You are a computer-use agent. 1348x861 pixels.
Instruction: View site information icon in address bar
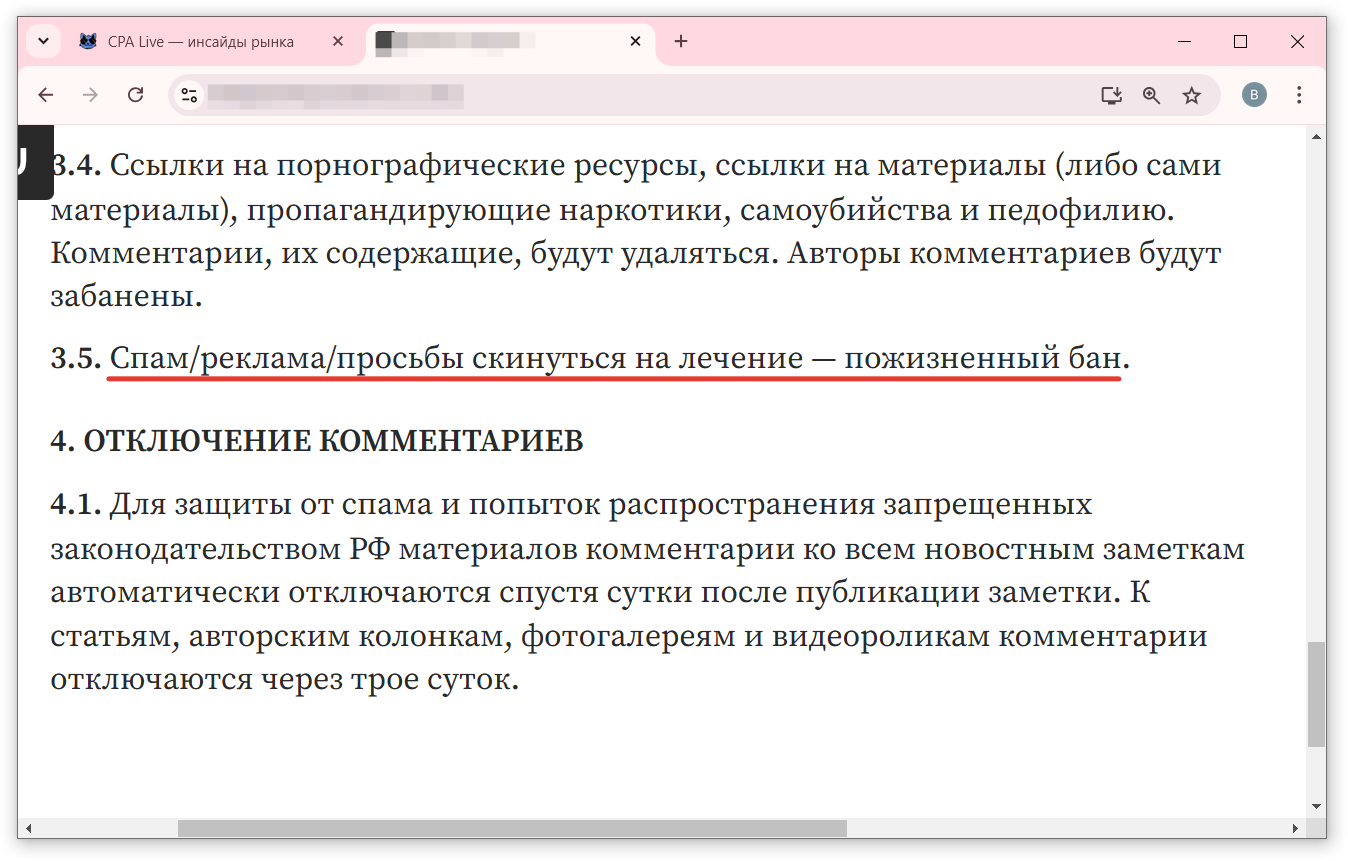point(189,95)
